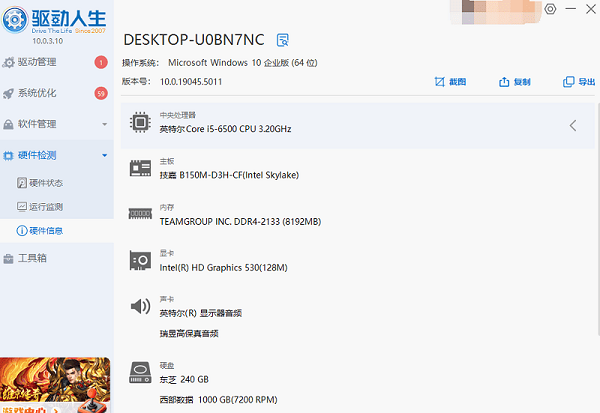Select the 硬件检测 sidebar section

57,155
